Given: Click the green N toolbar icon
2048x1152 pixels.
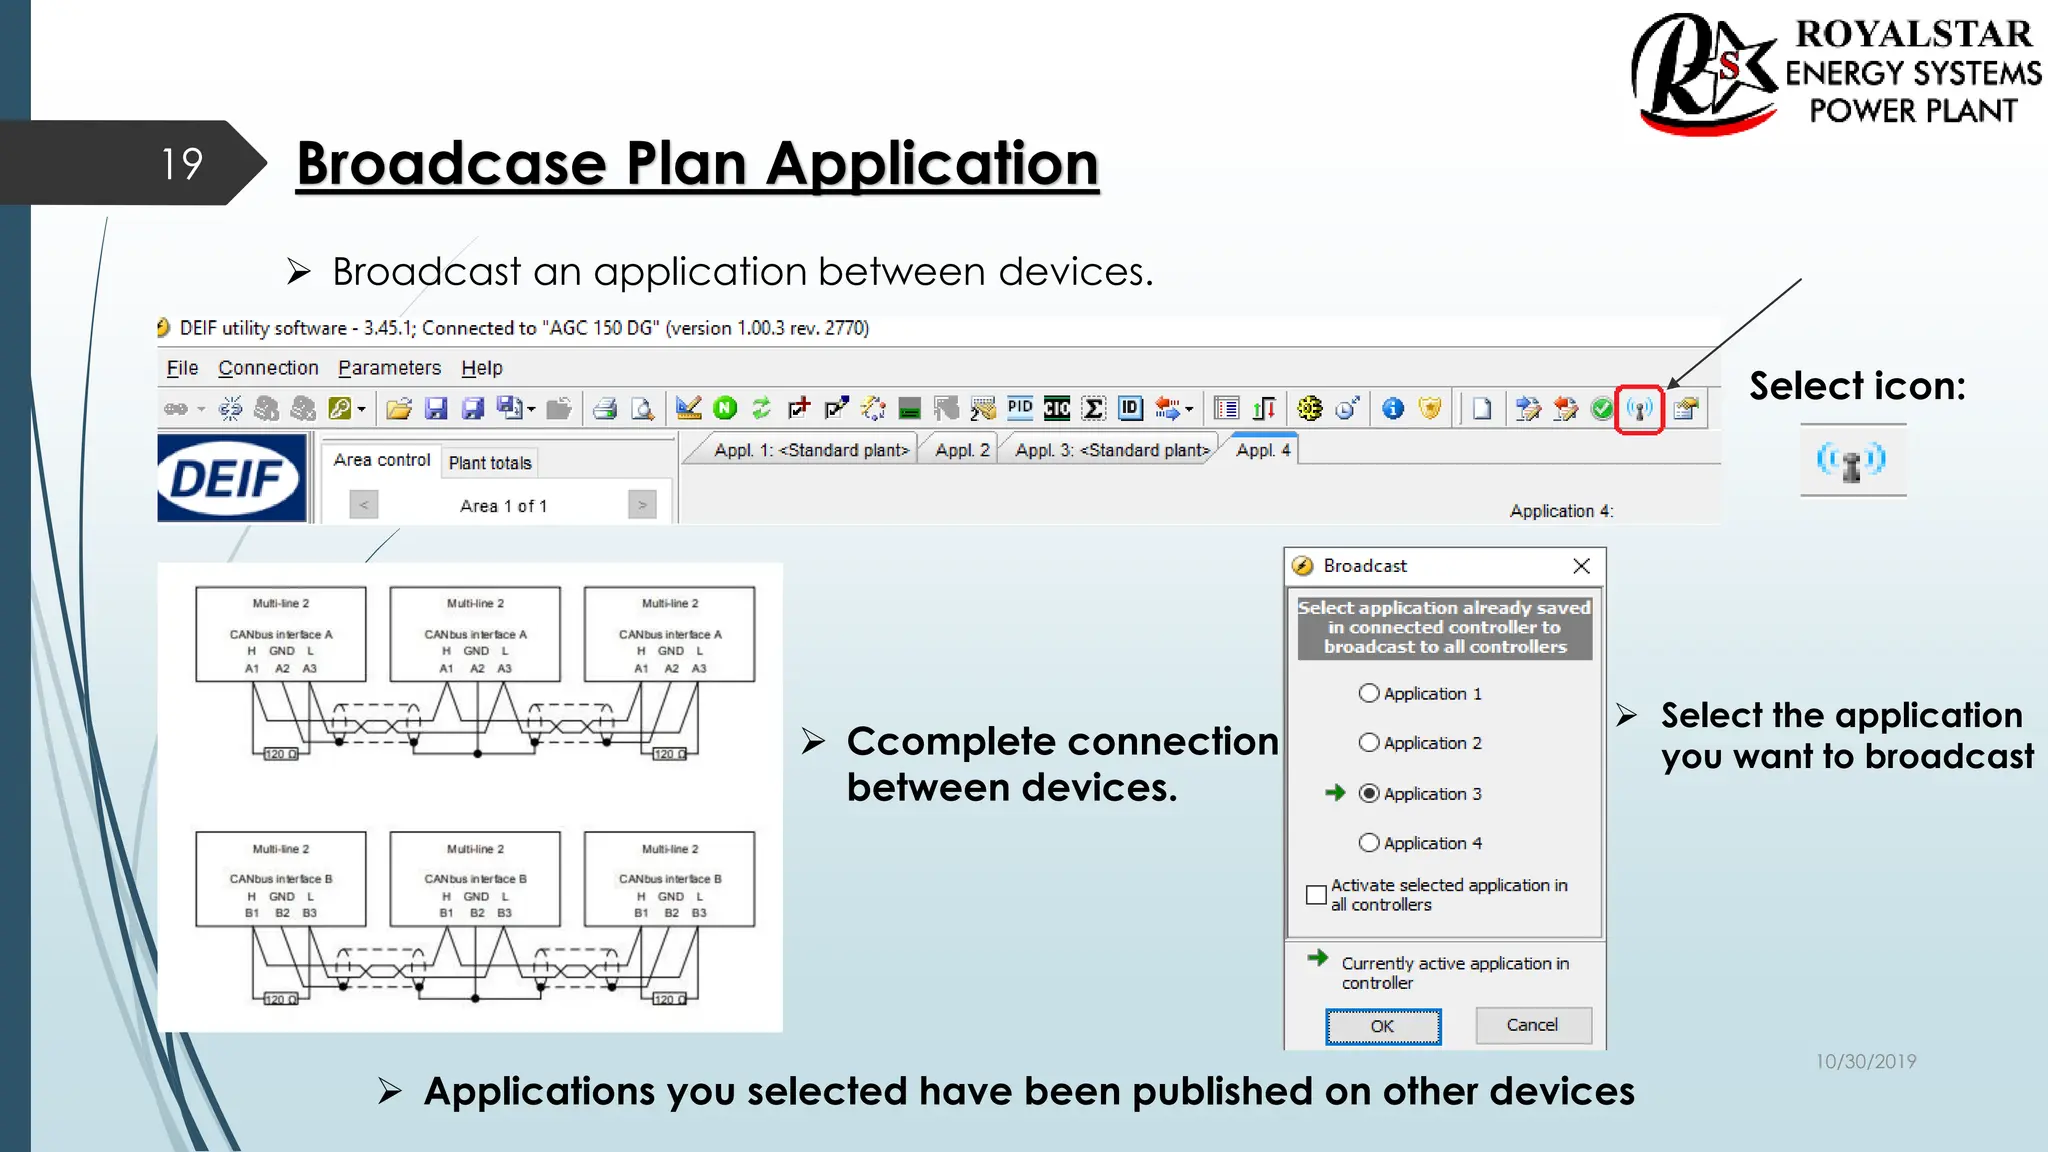Looking at the screenshot, I should tap(725, 408).
